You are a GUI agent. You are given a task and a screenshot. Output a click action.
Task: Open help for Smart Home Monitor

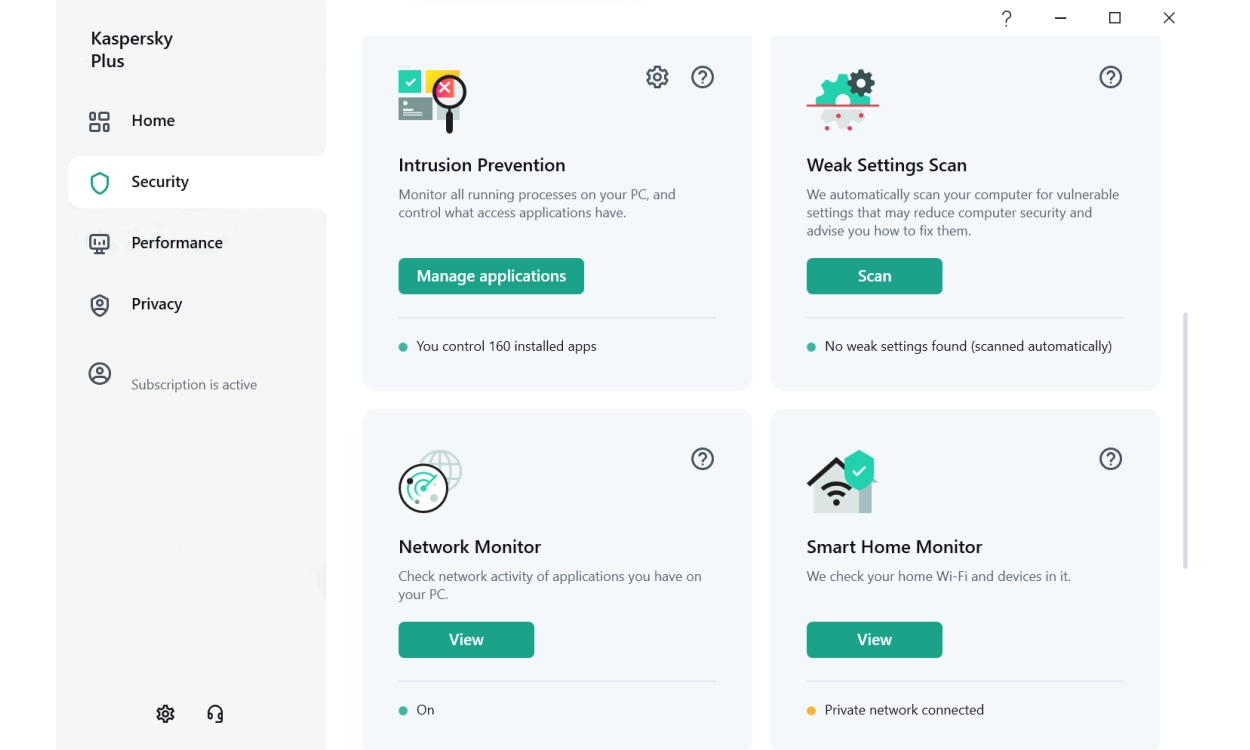pos(1110,459)
